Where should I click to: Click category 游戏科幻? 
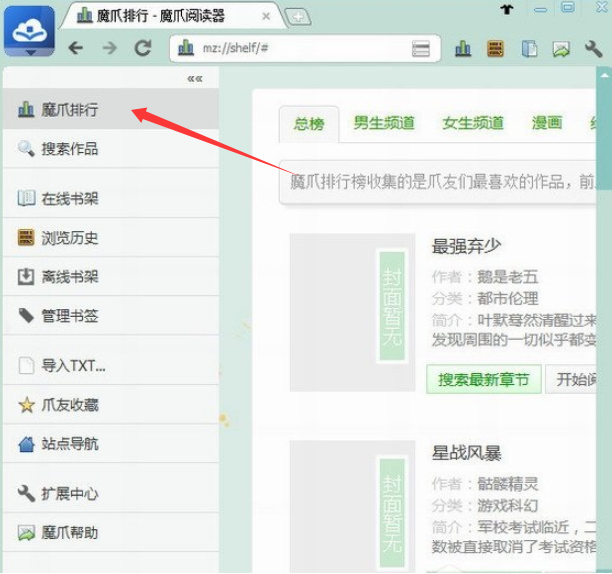[x=508, y=506]
